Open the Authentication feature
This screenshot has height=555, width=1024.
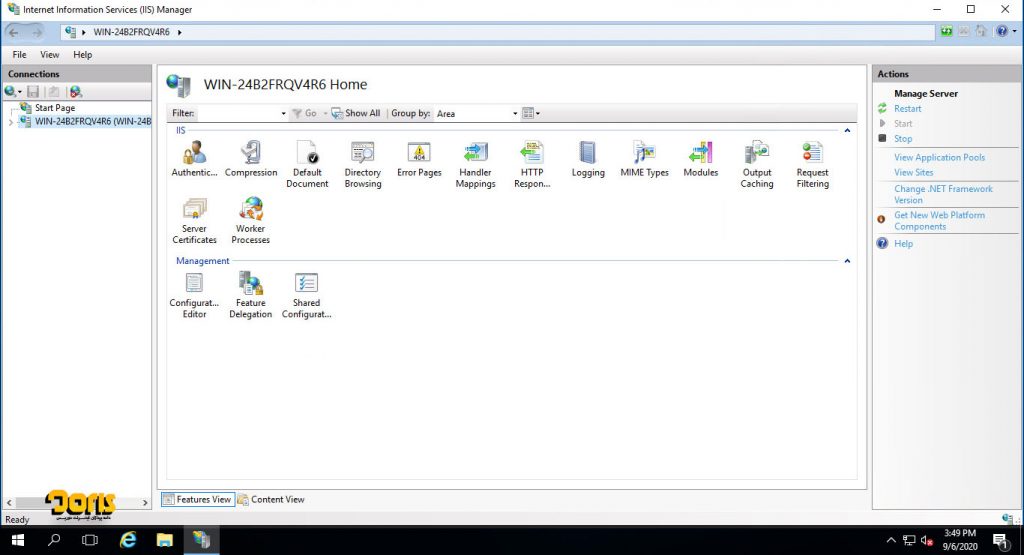(x=194, y=159)
